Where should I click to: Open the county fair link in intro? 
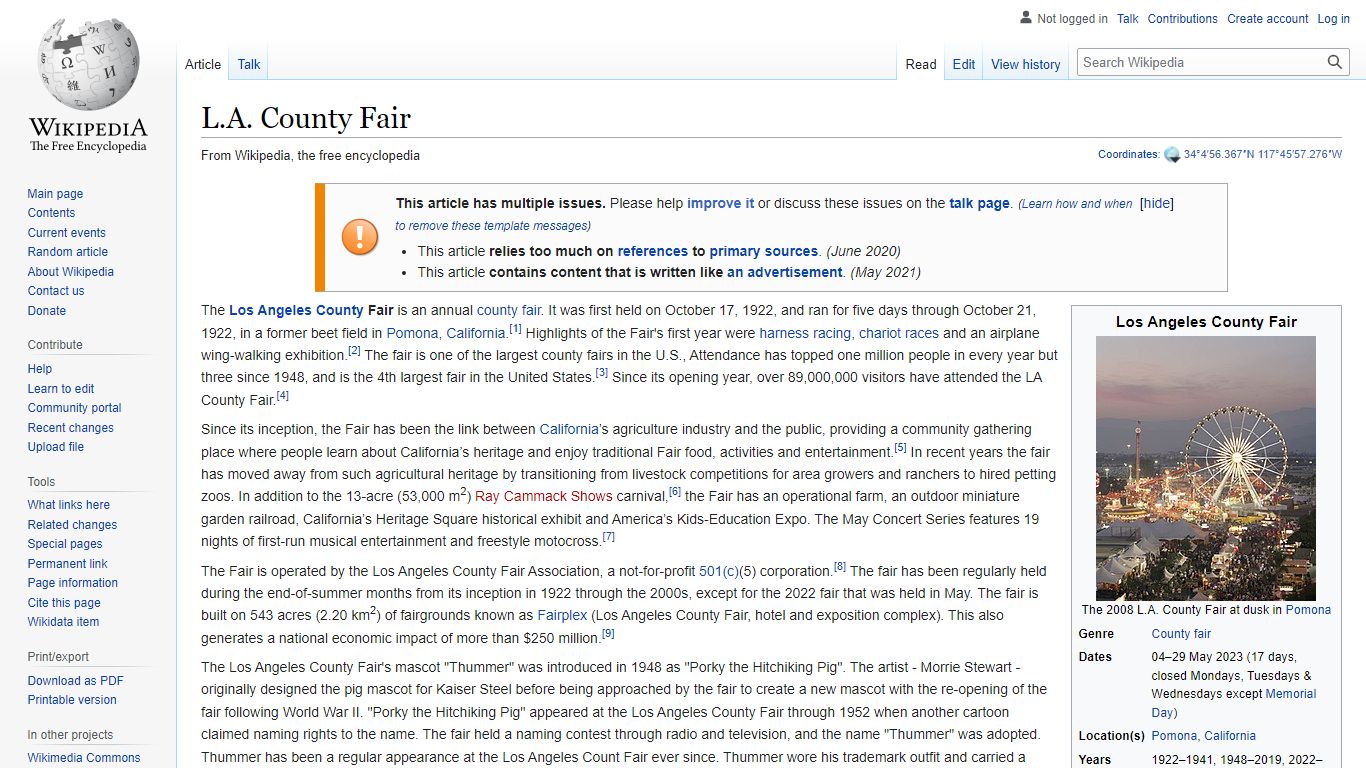[509, 310]
